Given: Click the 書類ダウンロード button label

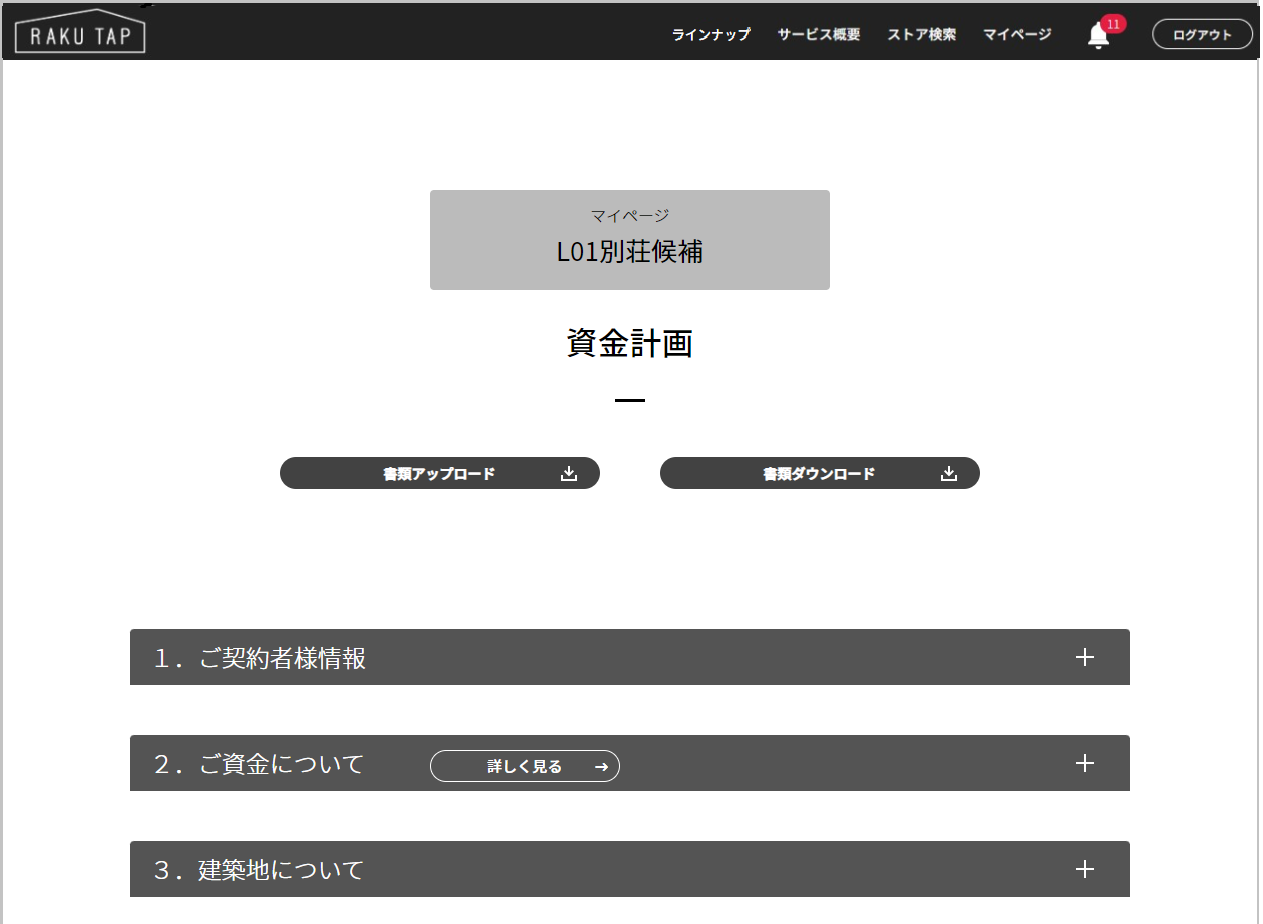Looking at the screenshot, I should [x=819, y=474].
